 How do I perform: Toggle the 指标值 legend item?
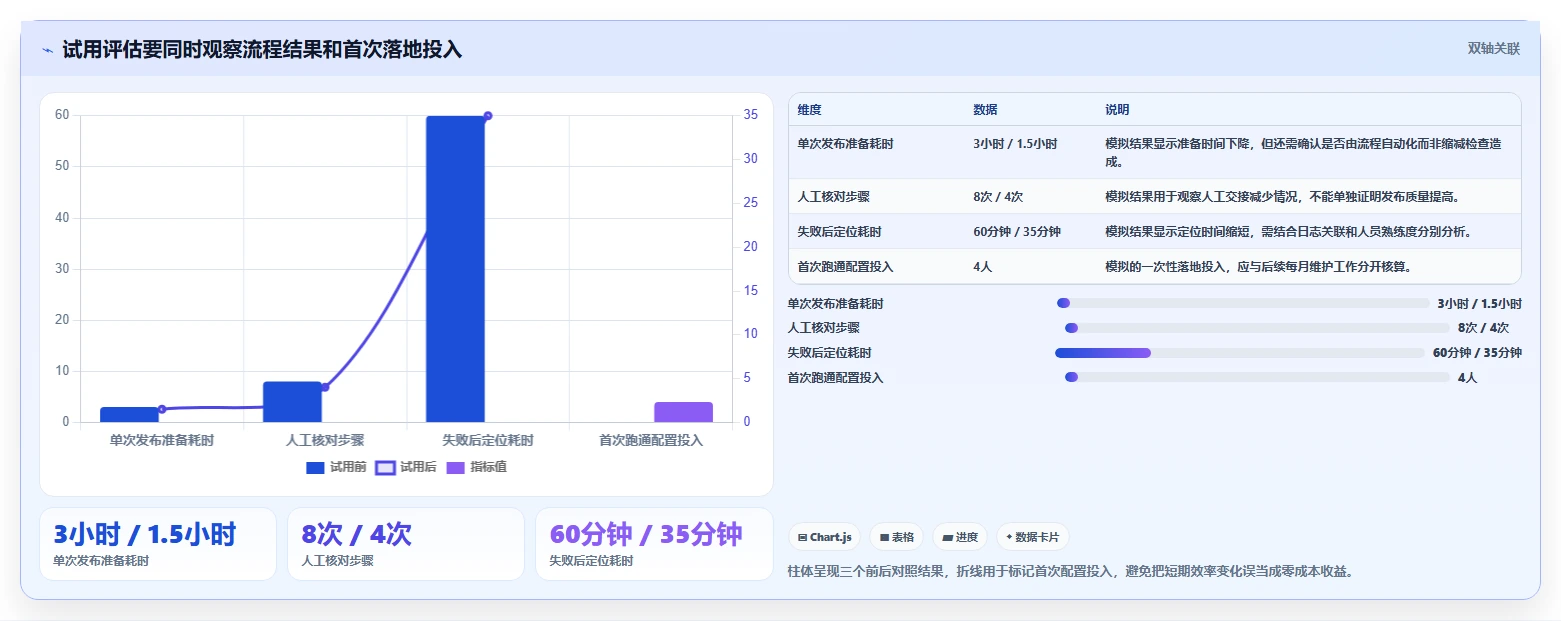pos(476,467)
